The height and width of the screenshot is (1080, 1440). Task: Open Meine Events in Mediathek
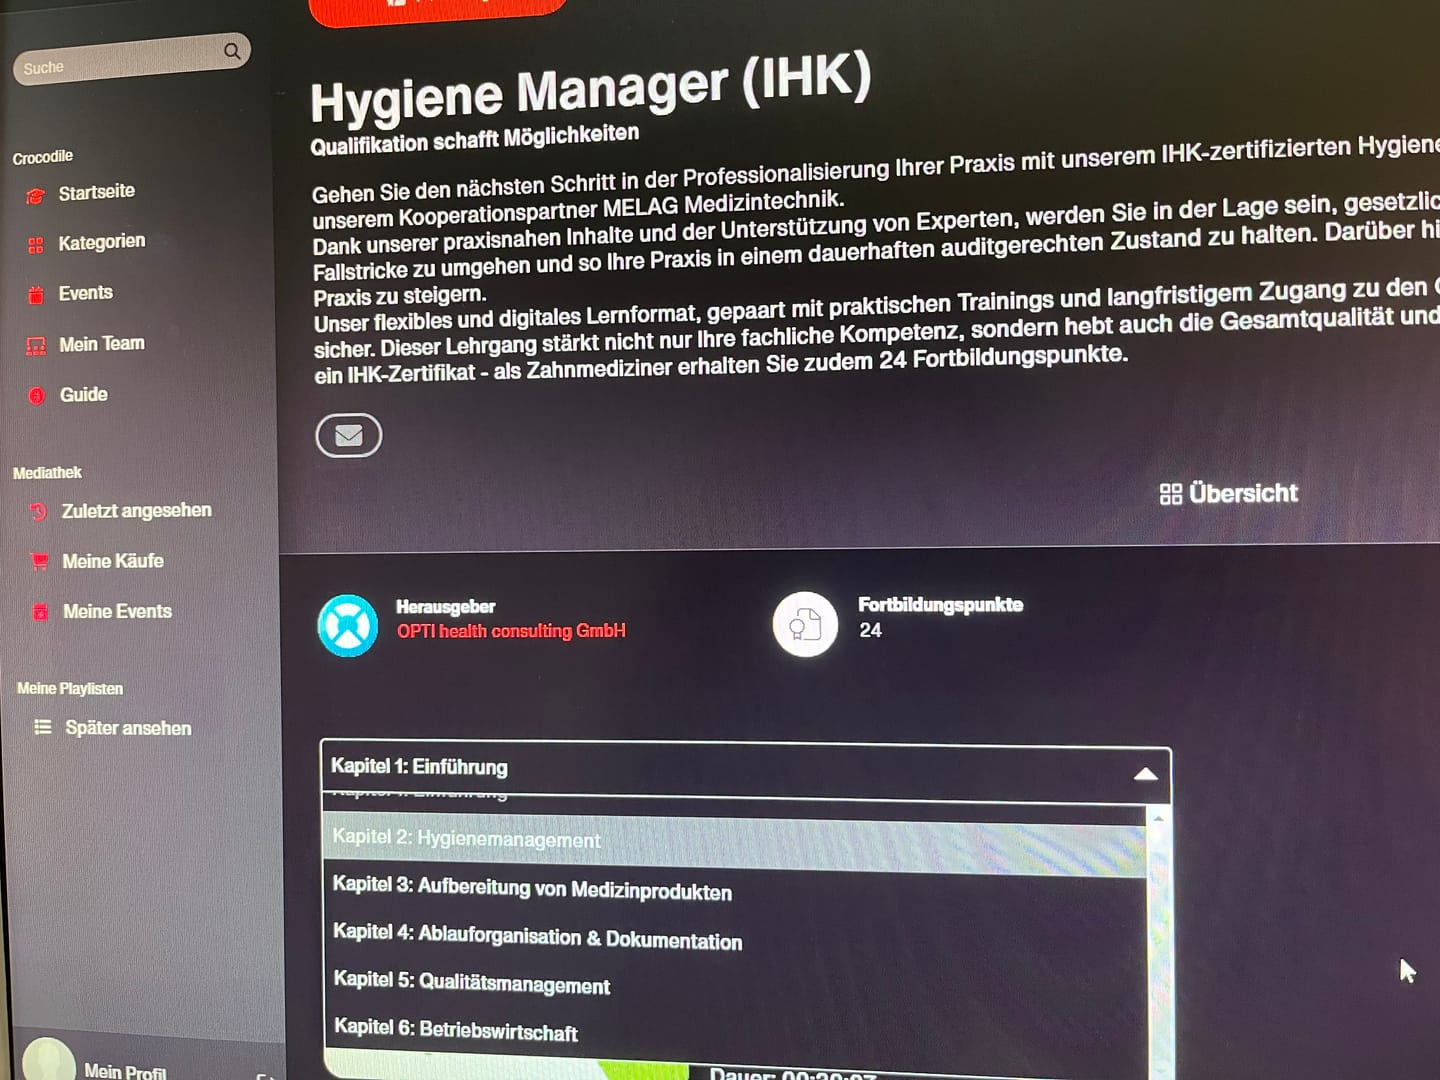[117, 611]
